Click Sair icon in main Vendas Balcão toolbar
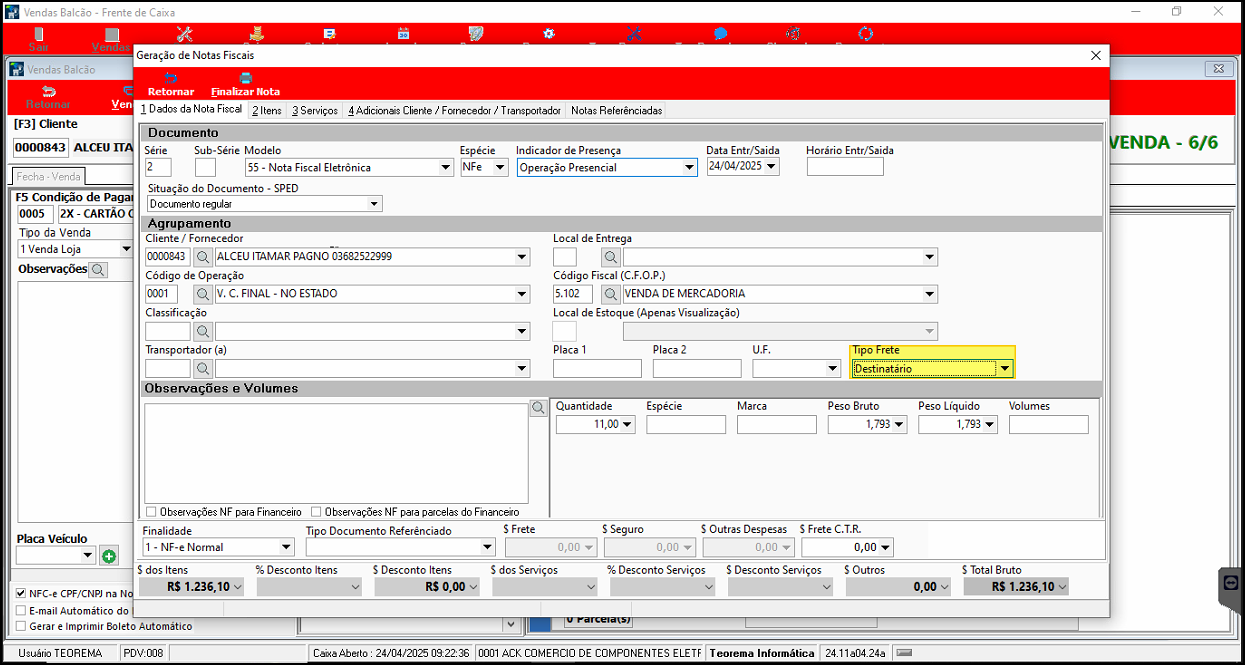This screenshot has height=665, width=1245. [39, 34]
